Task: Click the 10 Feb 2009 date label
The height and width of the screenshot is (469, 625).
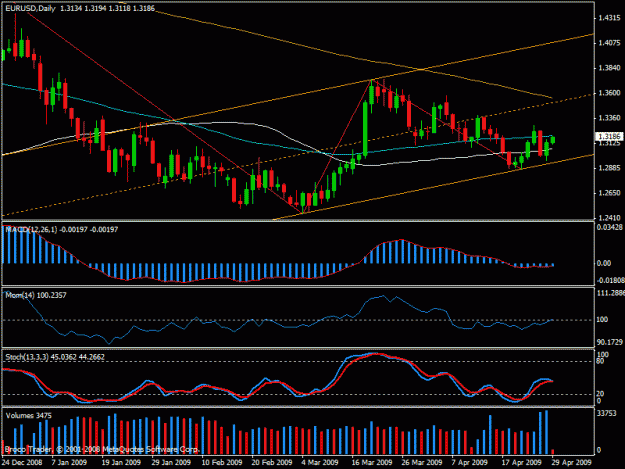Action: [x=222, y=462]
